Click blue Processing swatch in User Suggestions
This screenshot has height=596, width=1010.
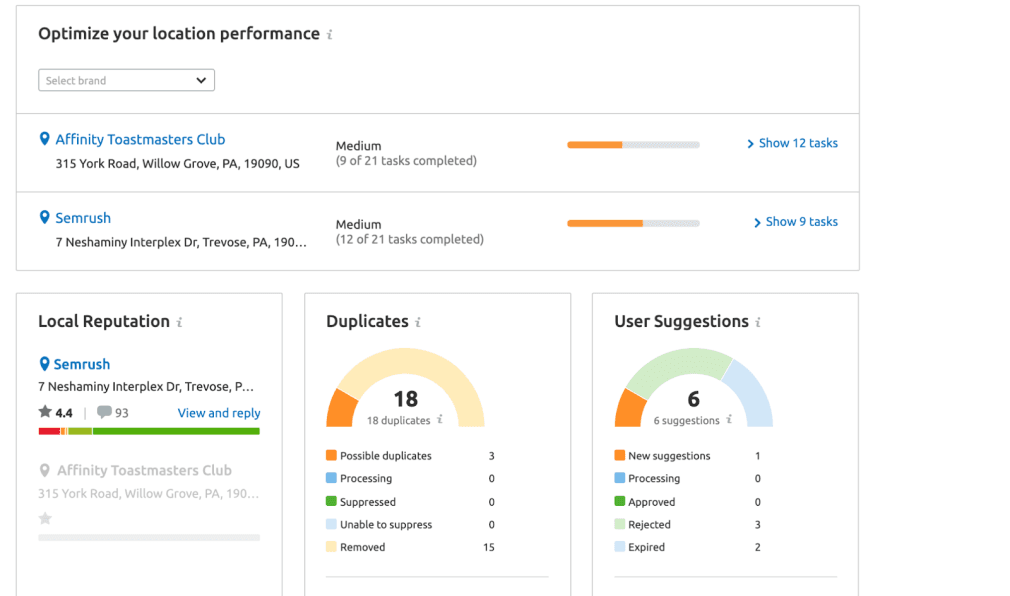coord(620,478)
